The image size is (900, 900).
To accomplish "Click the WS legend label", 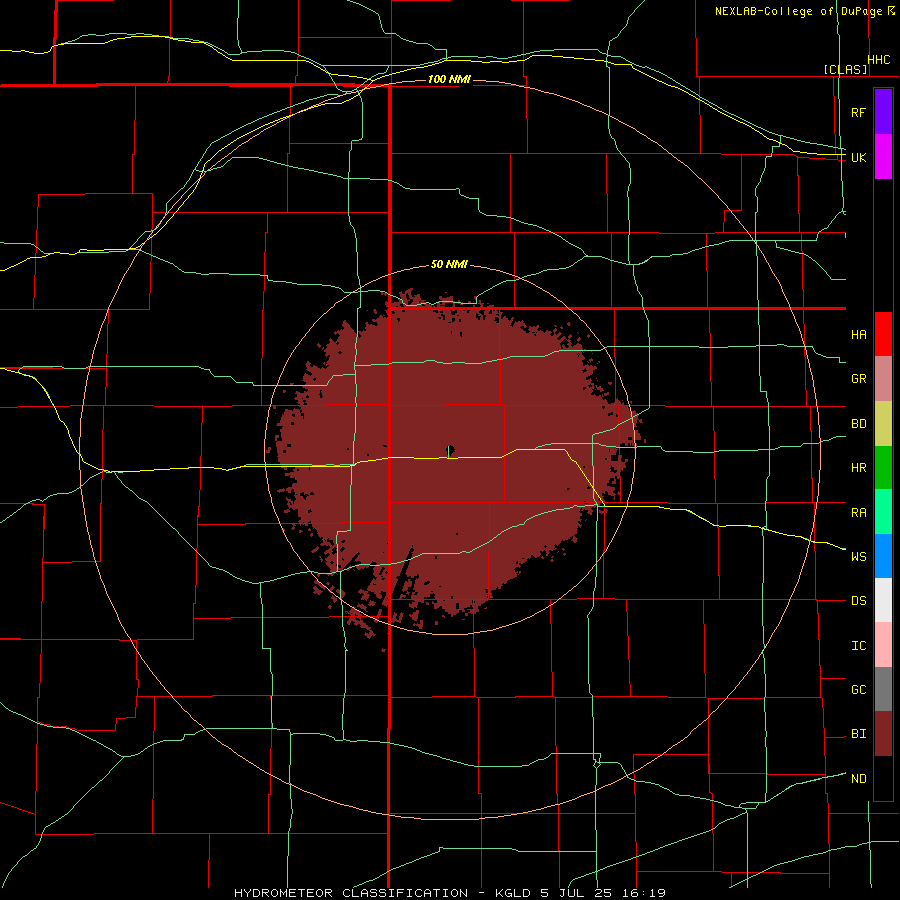I will tap(858, 556).
